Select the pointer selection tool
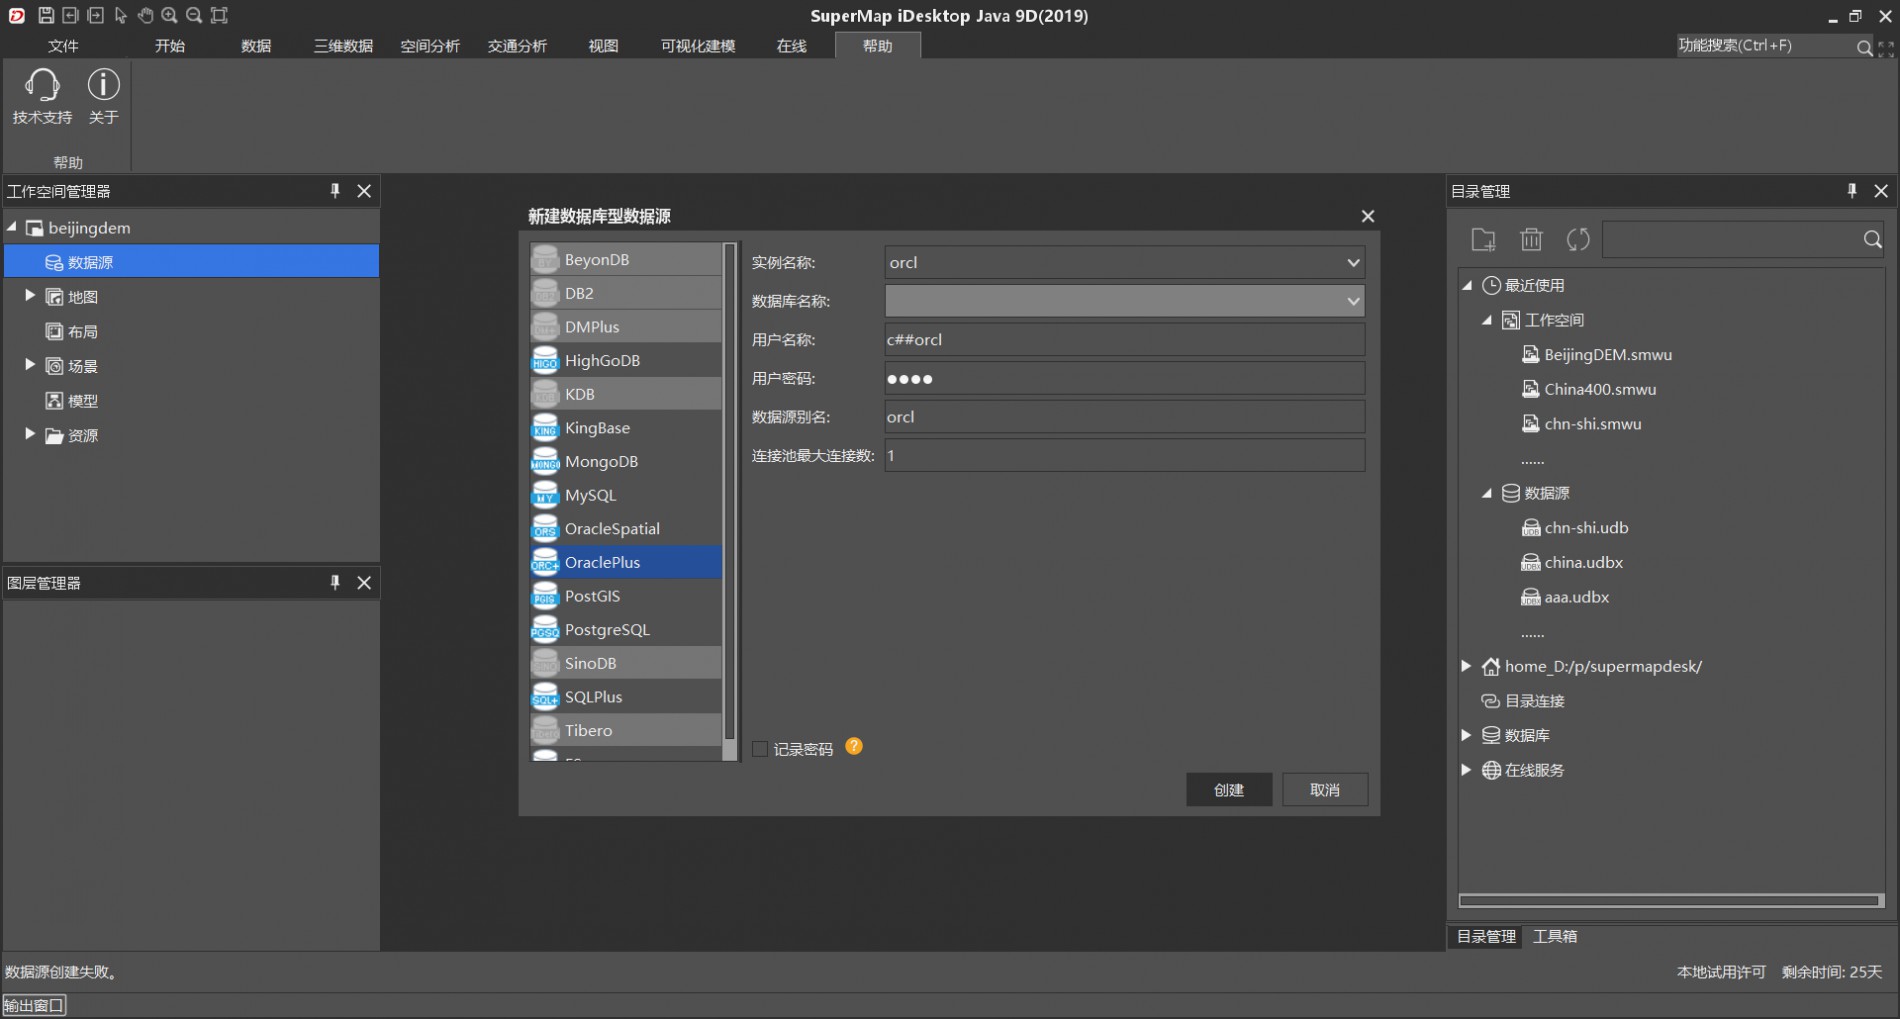Screen dimensions: 1900x1019 [121, 15]
